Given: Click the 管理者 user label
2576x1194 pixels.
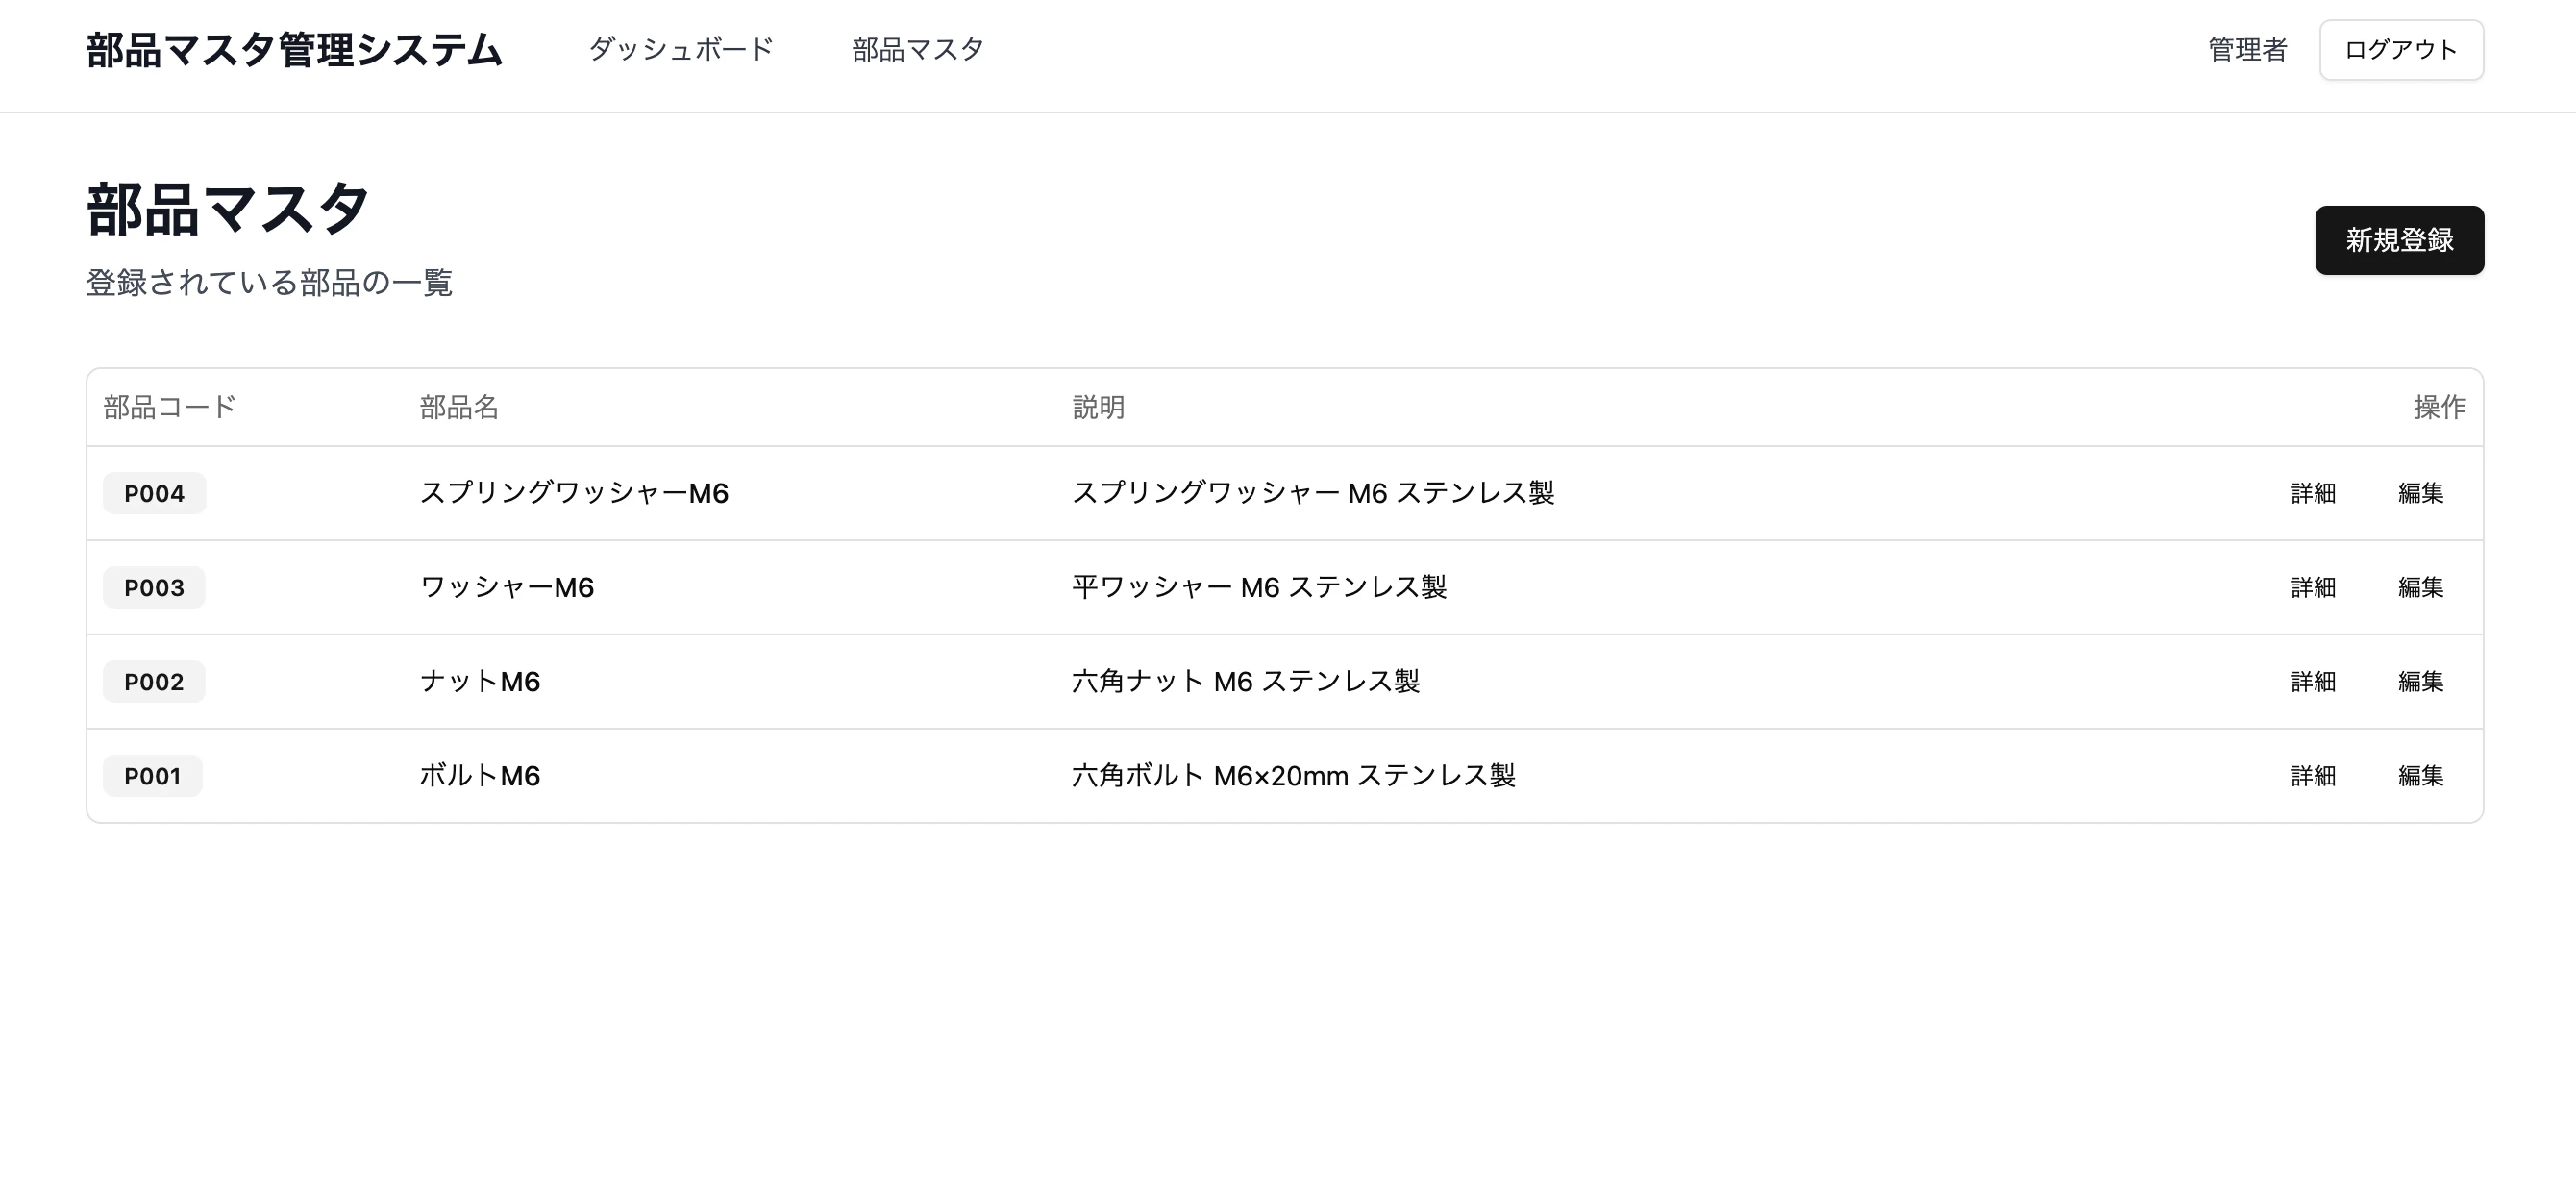Looking at the screenshot, I should click(x=2247, y=50).
